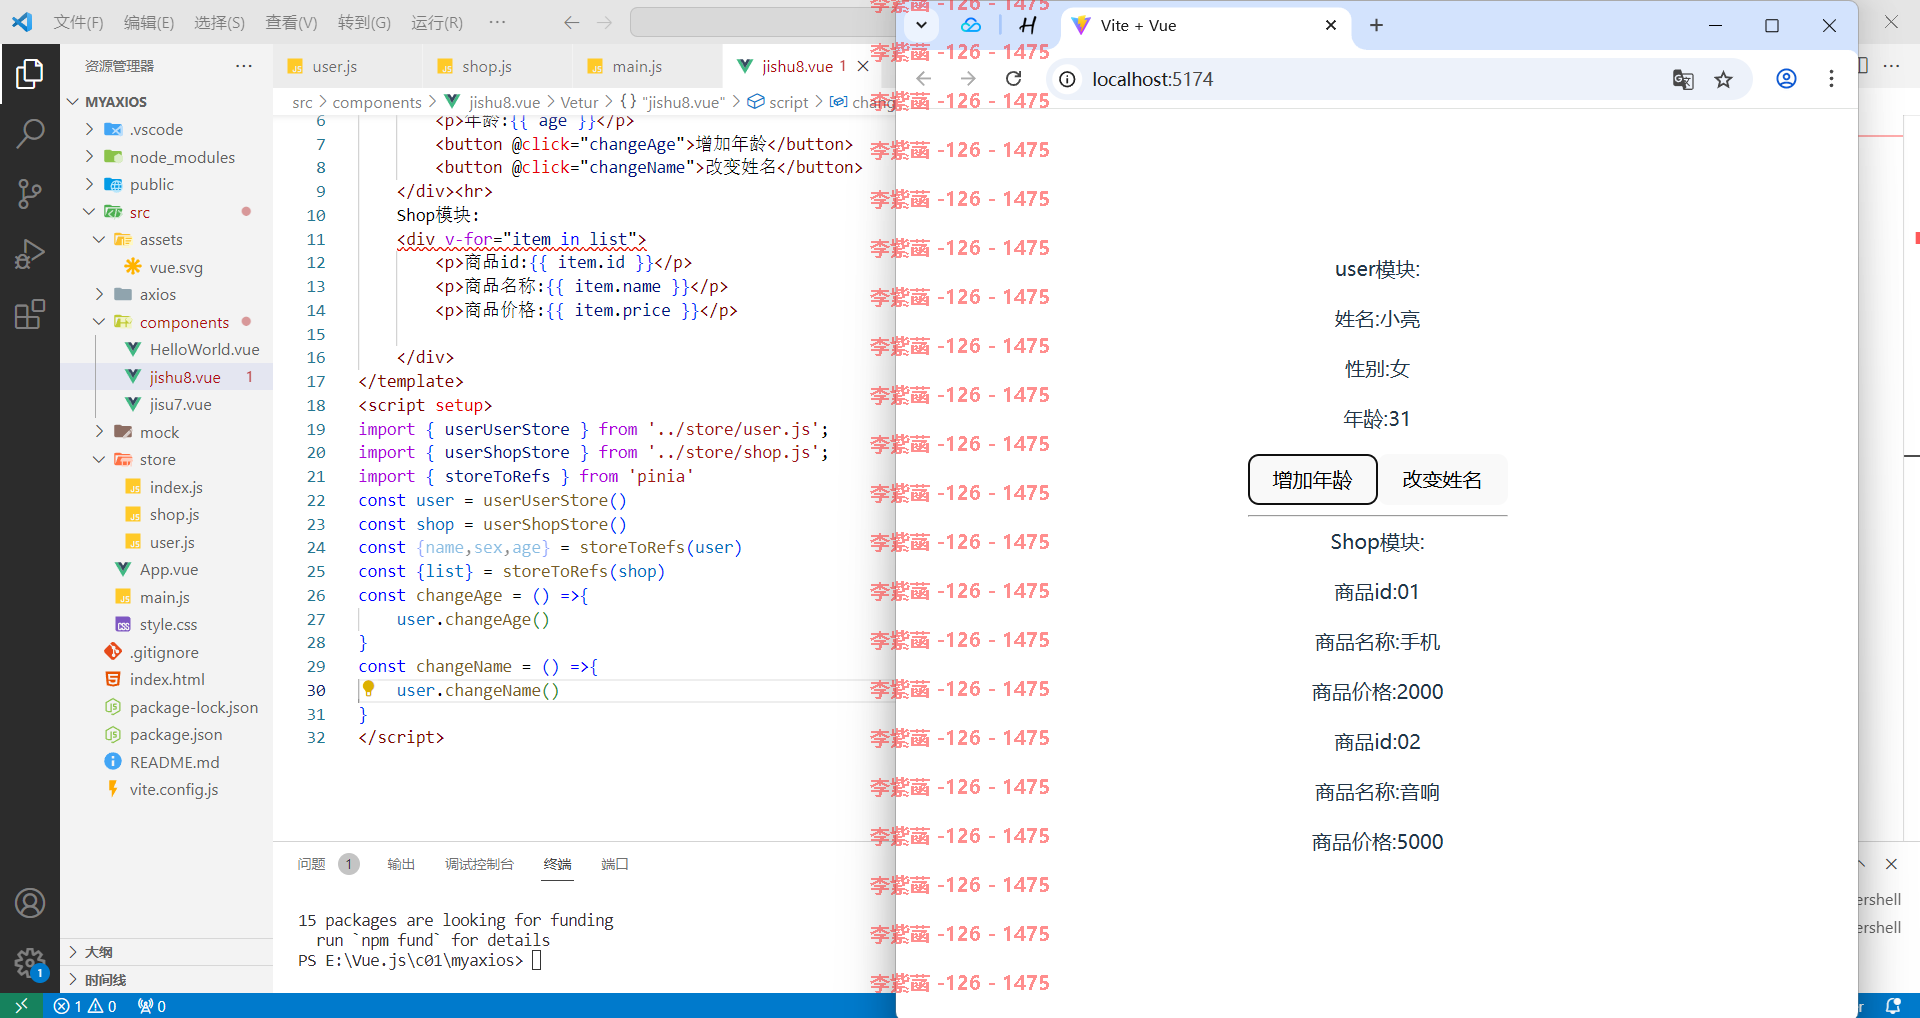Image resolution: width=1920 pixels, height=1018 pixels.
Task: Open style.css in the explorer
Action: pyautogui.click(x=168, y=624)
